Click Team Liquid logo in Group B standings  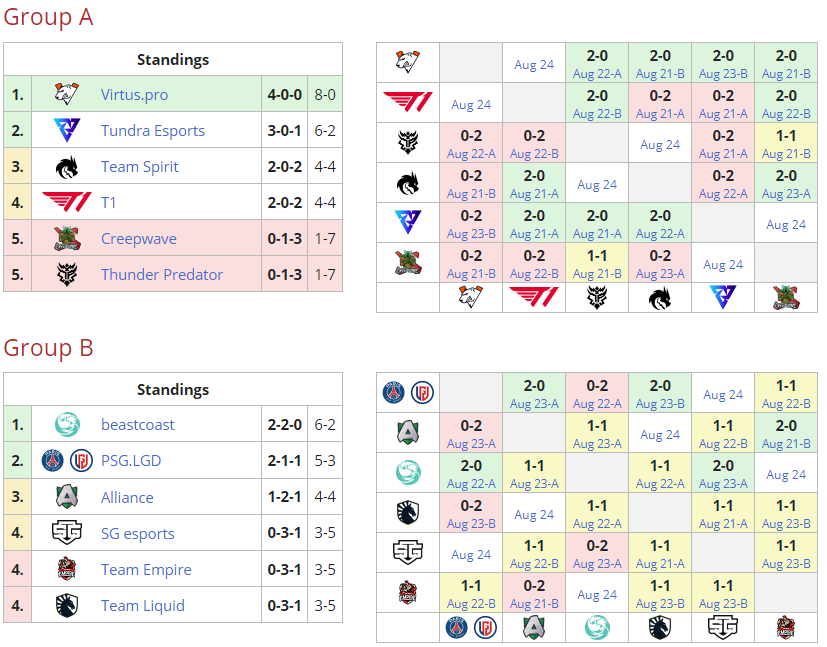67,605
